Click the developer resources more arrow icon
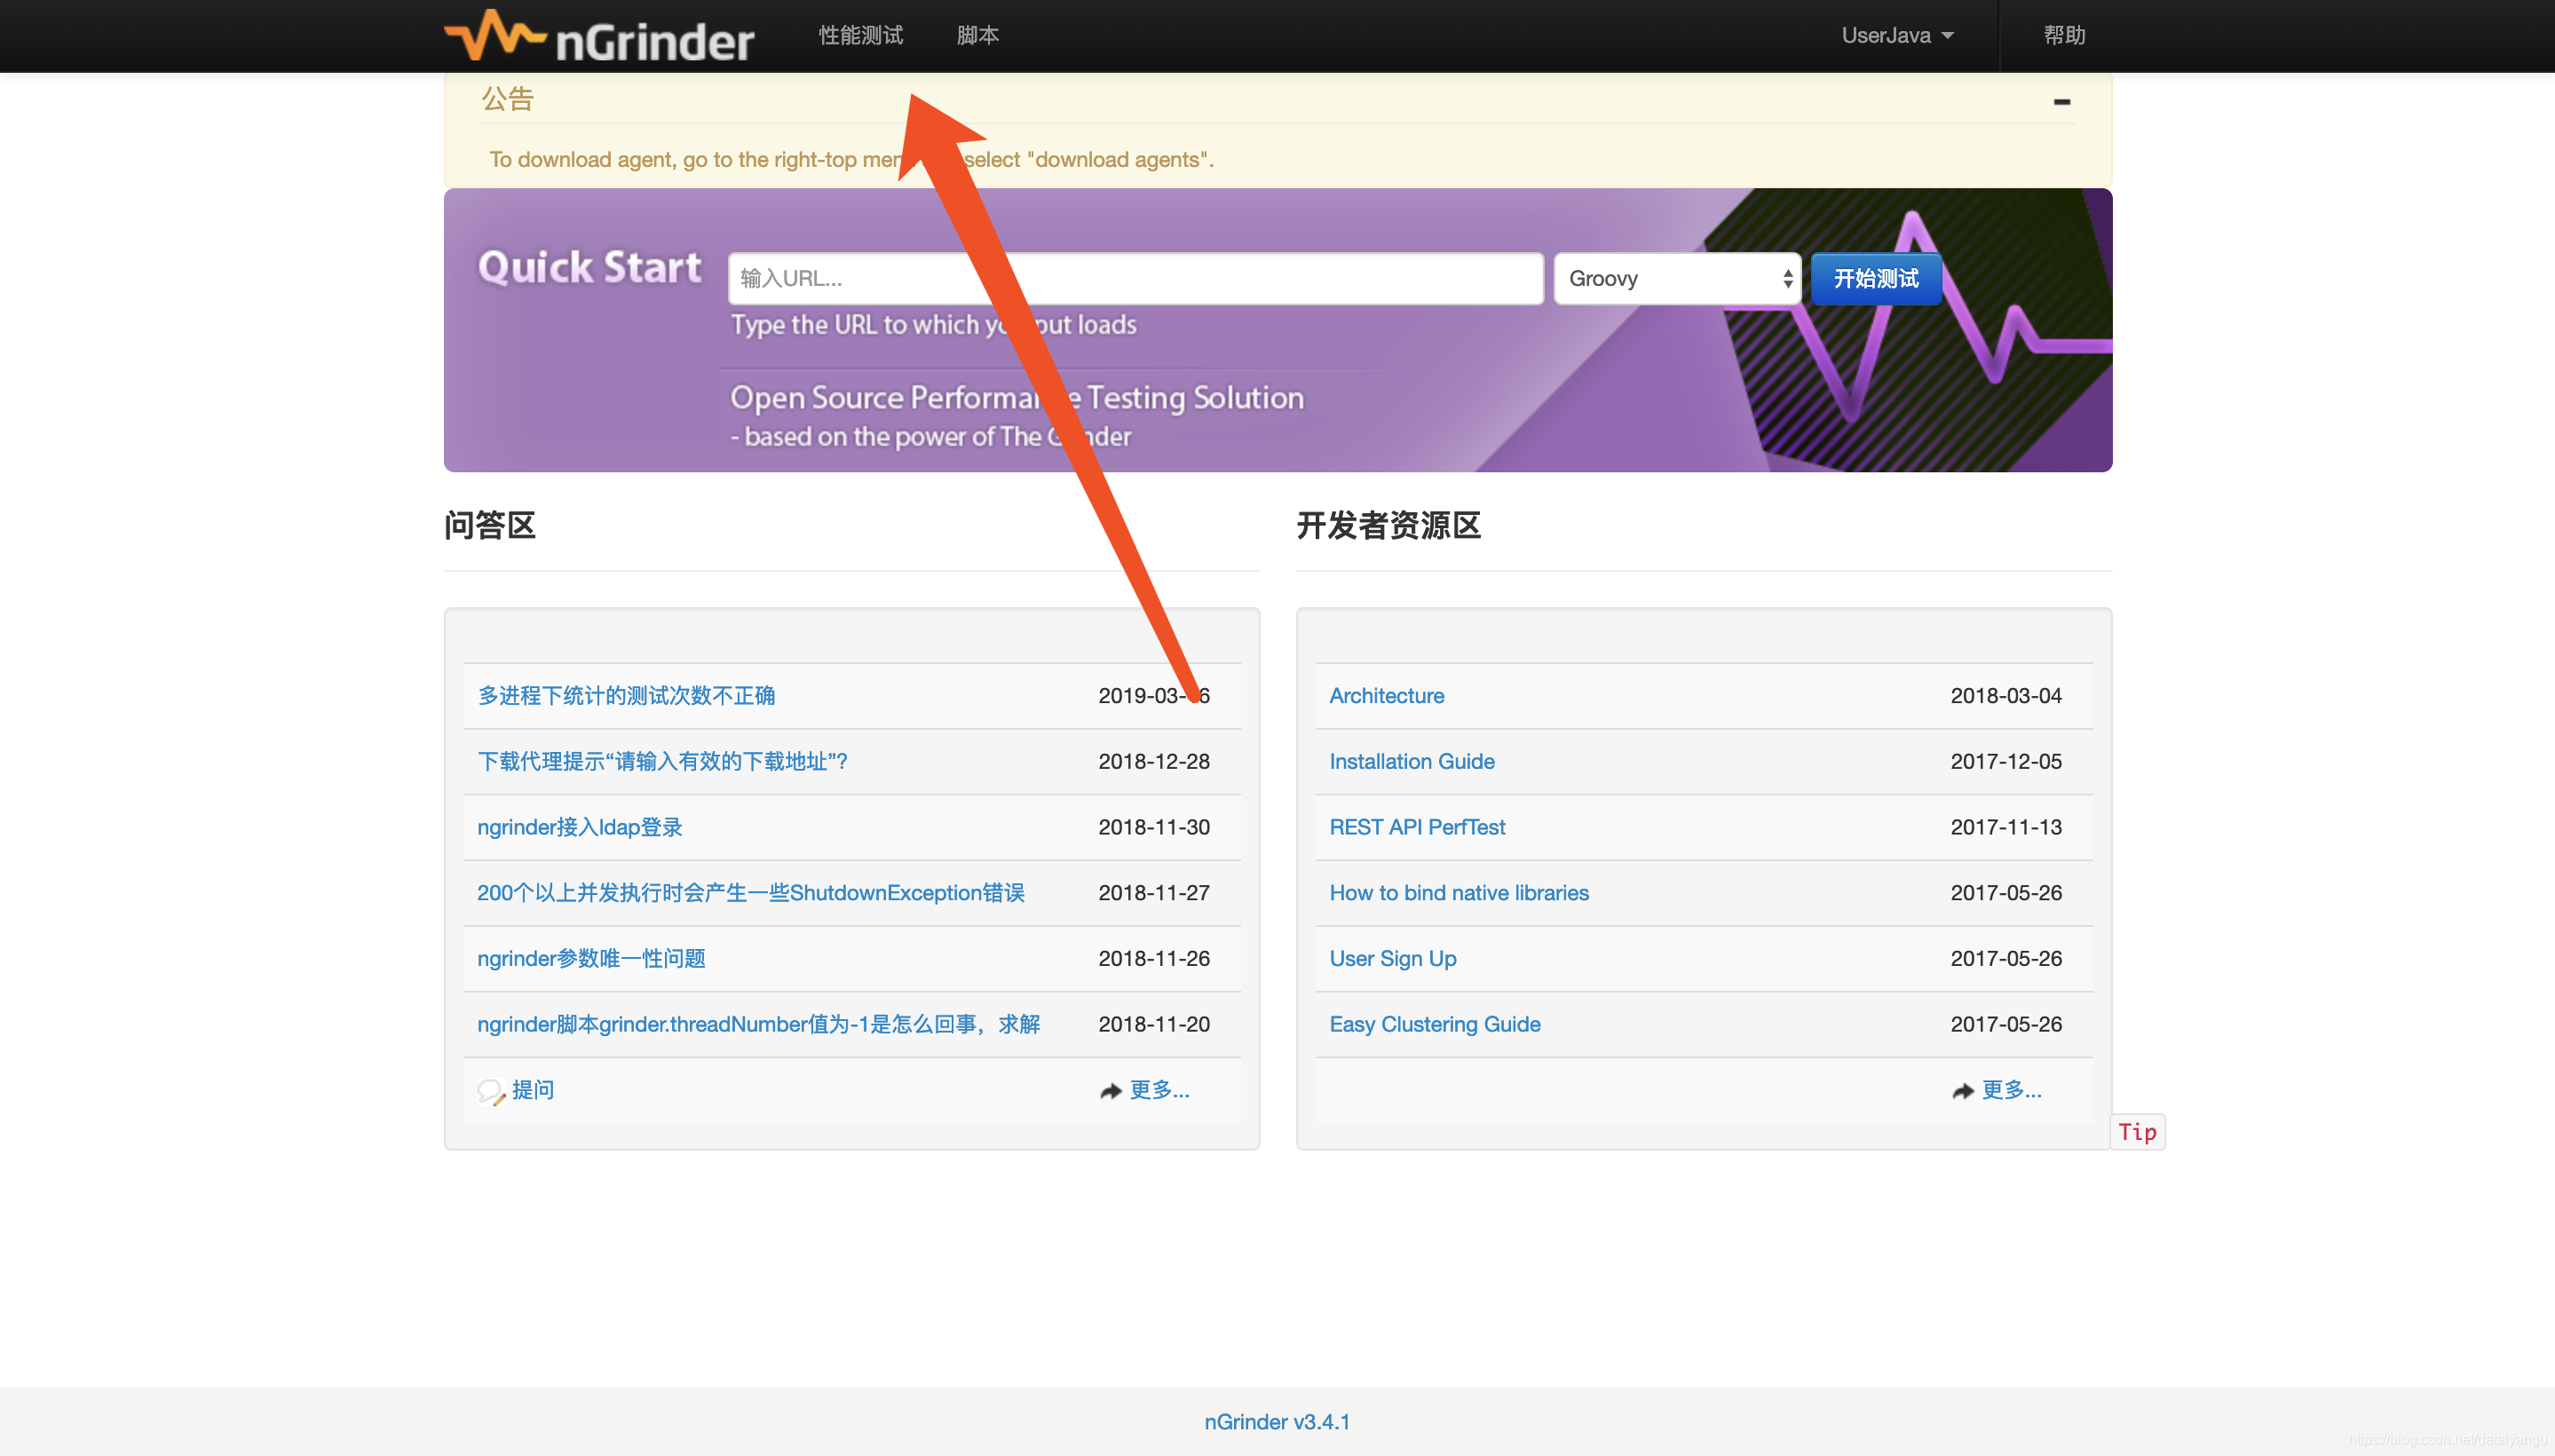Image resolution: width=2555 pixels, height=1456 pixels. pyautogui.click(x=1962, y=1091)
